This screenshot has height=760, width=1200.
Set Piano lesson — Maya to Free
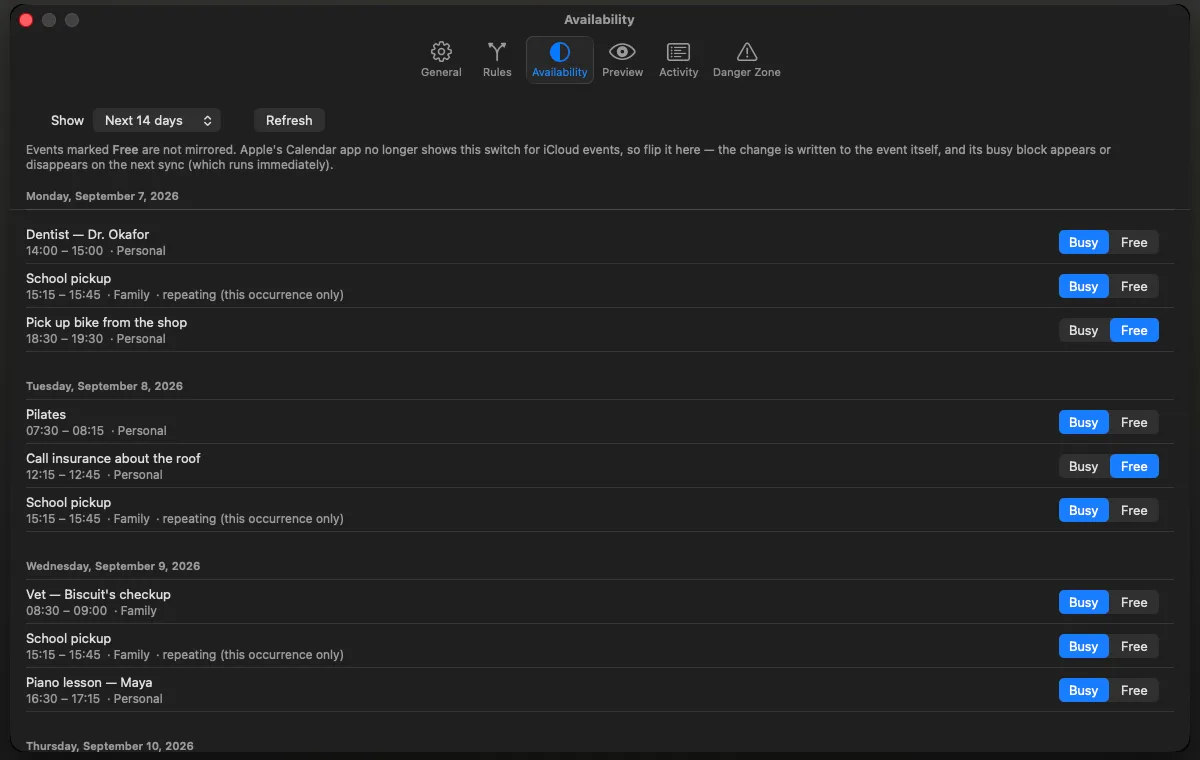point(1134,690)
